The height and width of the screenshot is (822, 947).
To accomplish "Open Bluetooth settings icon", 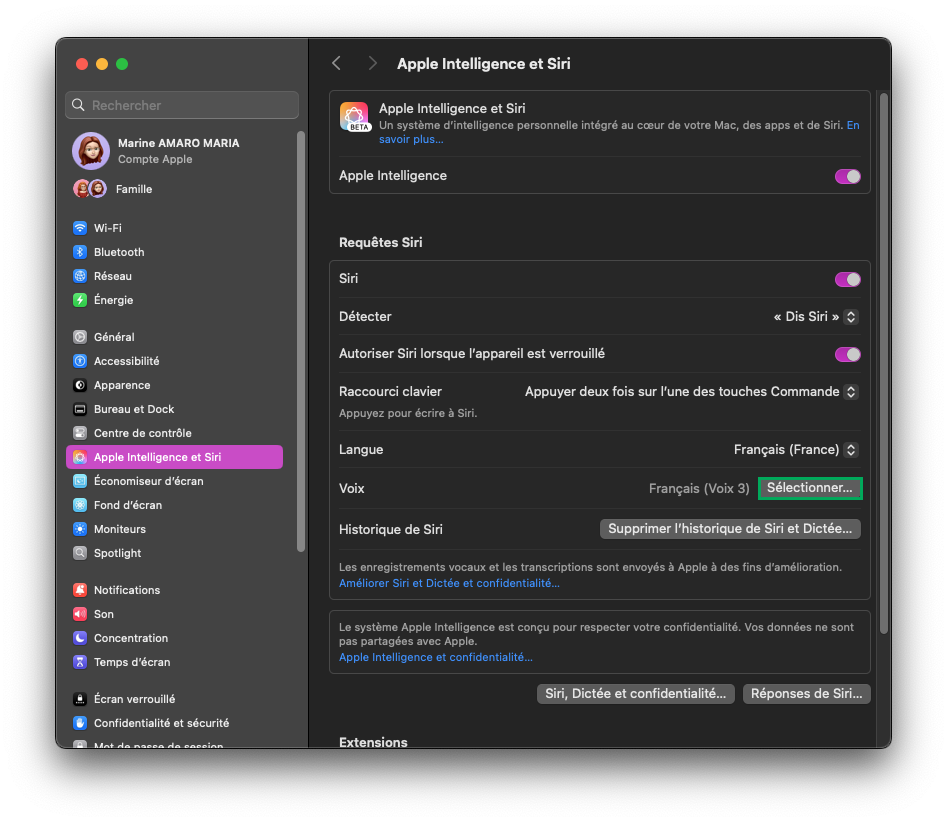I will coord(80,252).
